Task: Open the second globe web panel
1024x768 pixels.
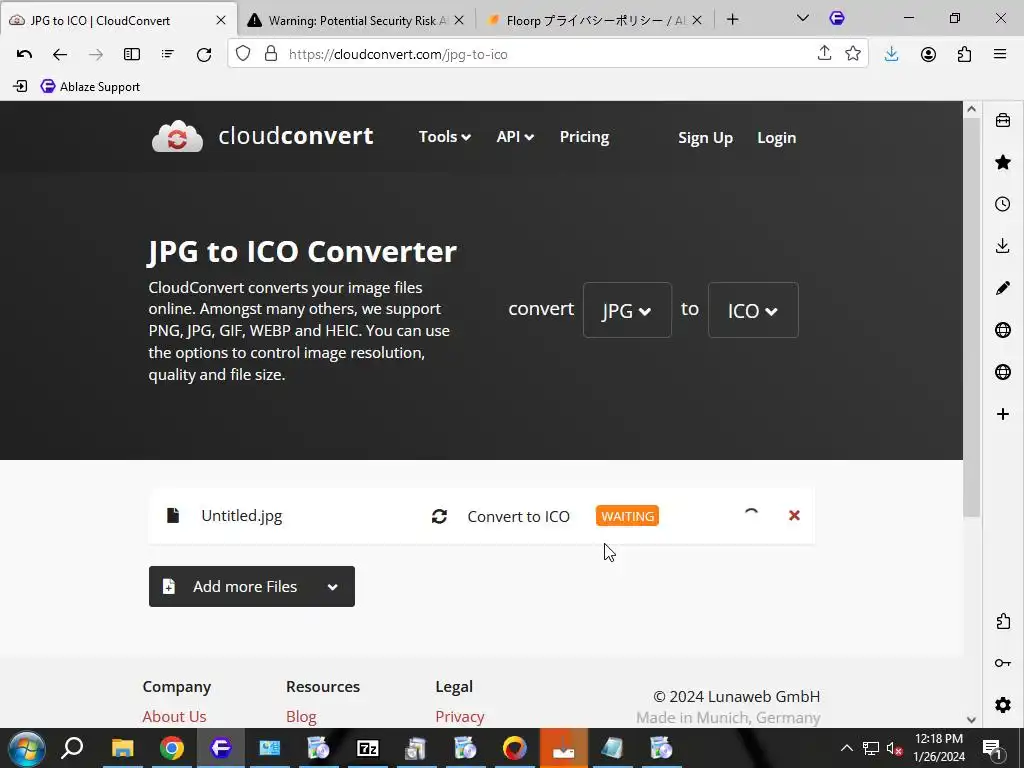Action: point(1003,372)
